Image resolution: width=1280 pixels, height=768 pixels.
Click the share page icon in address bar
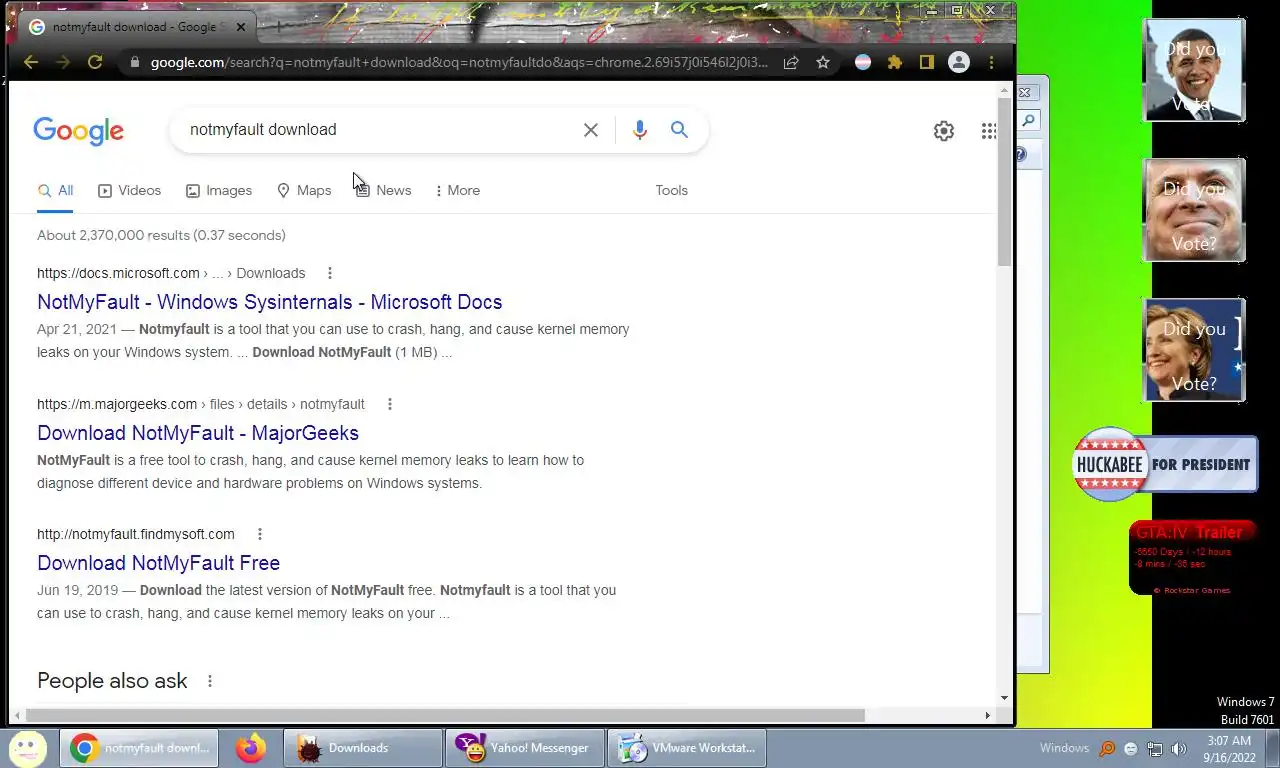pos(791,62)
